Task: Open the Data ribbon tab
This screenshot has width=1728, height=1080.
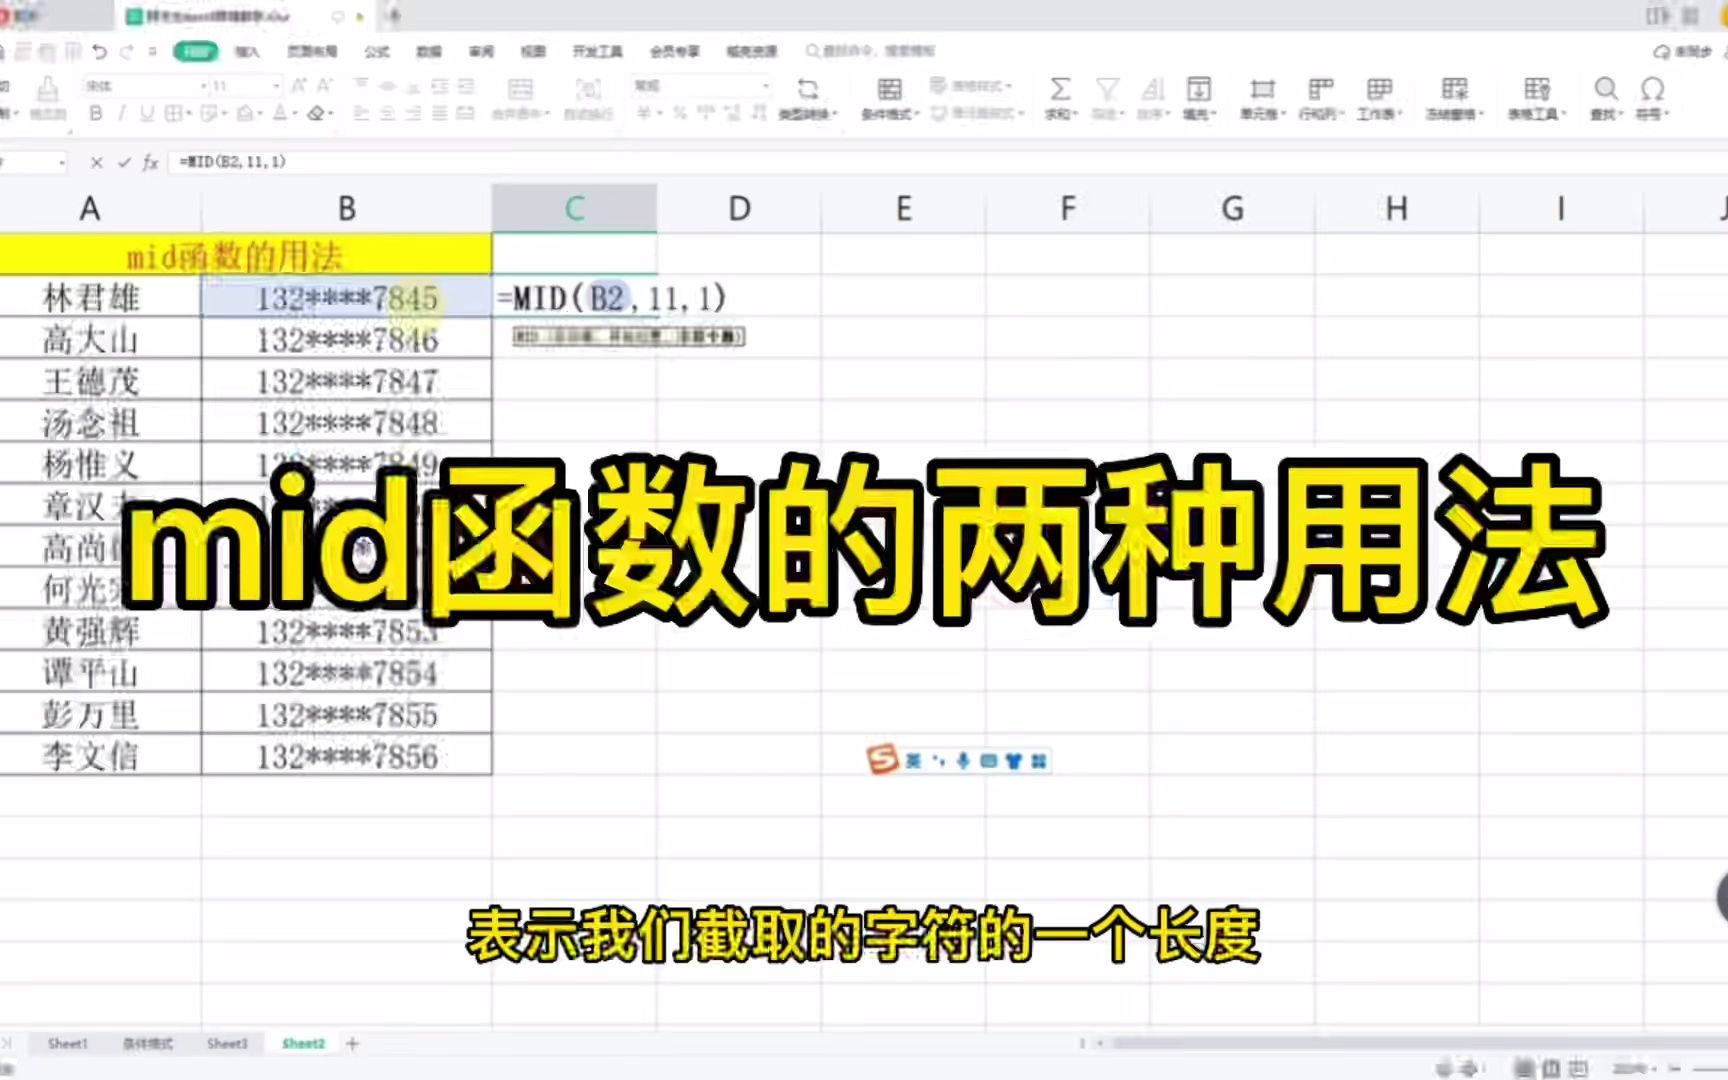Action: pos(429,51)
